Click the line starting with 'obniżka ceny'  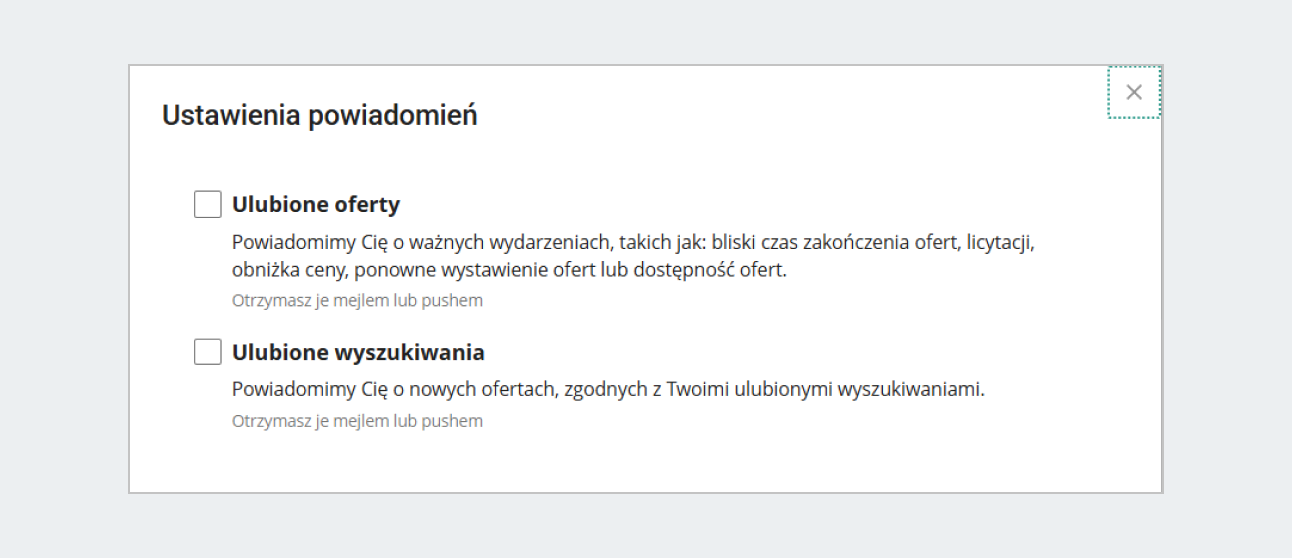click(x=509, y=270)
